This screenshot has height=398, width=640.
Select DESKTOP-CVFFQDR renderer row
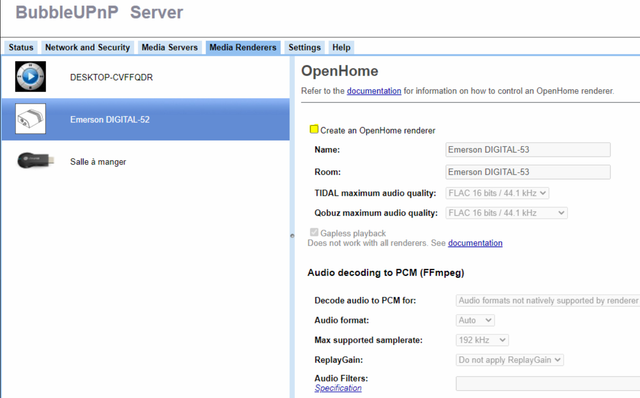tap(145, 77)
